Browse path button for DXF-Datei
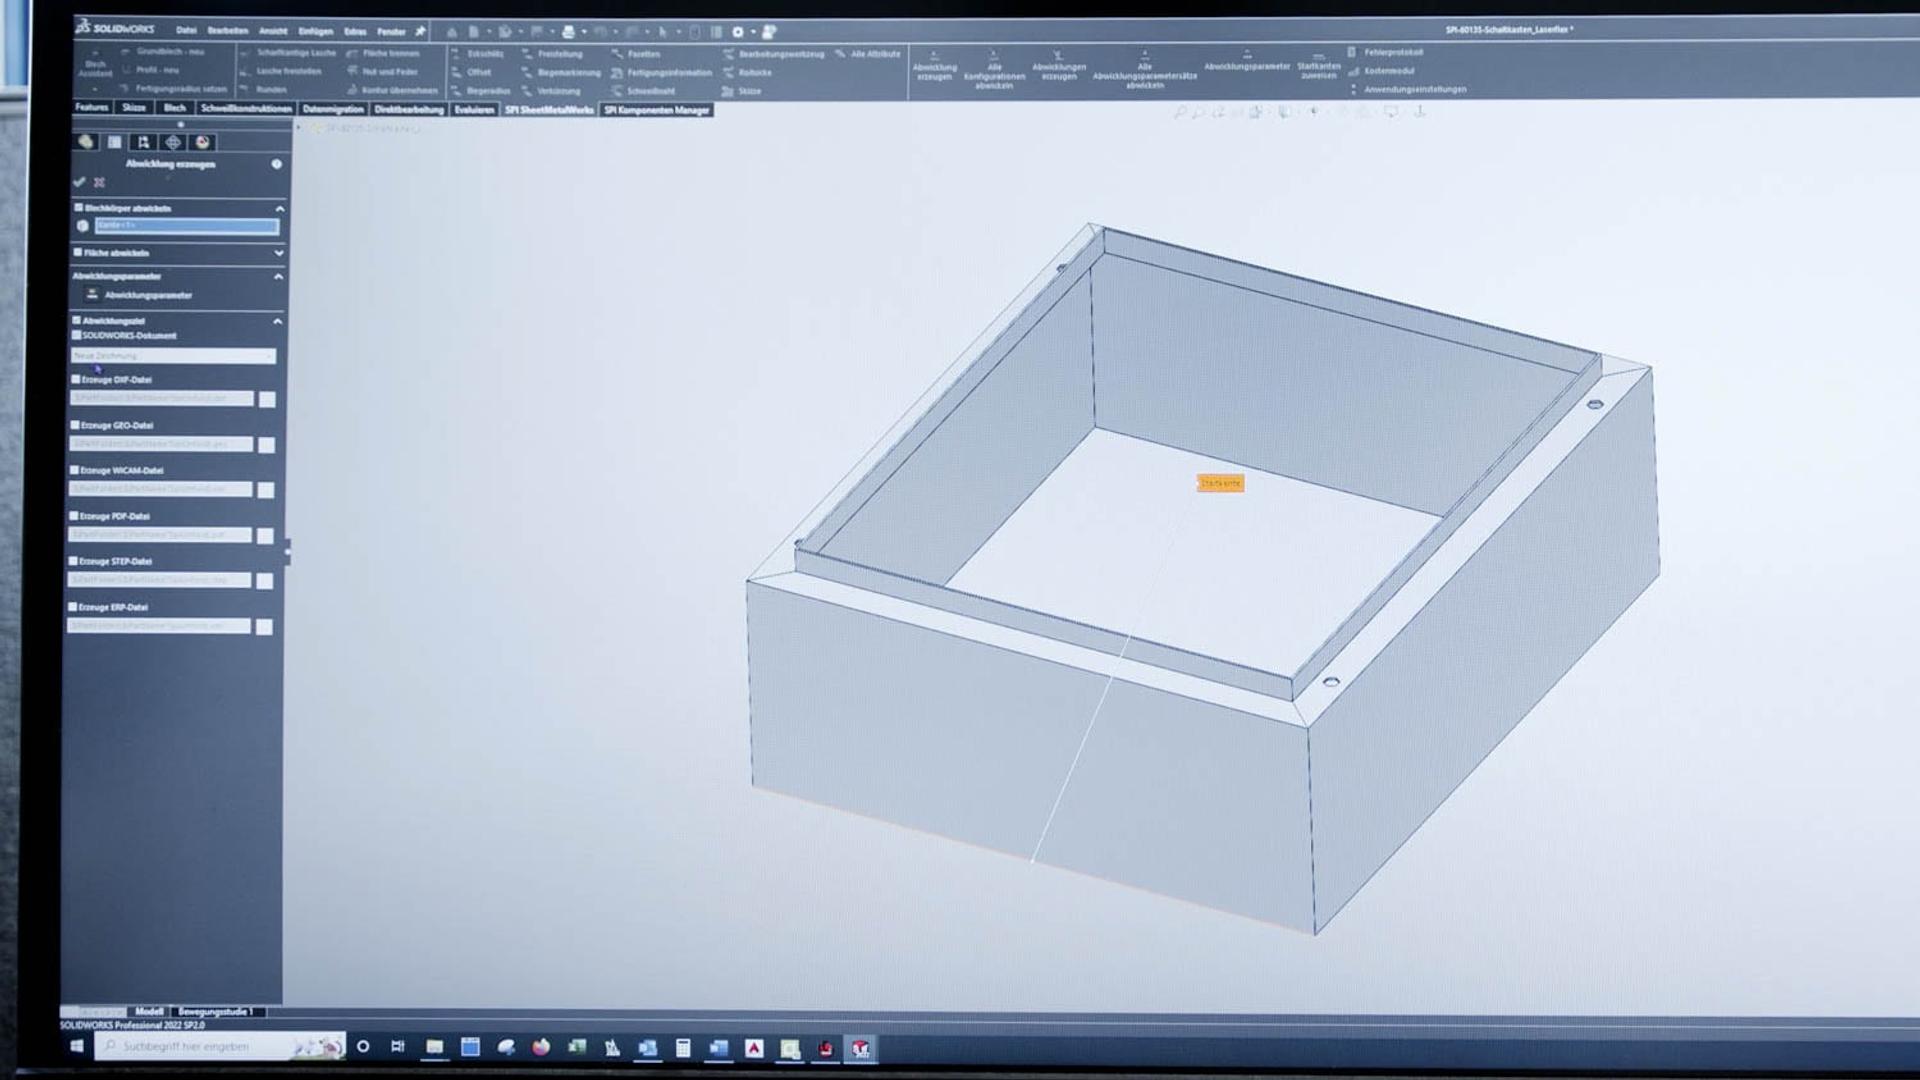The width and height of the screenshot is (1920, 1080). click(267, 400)
